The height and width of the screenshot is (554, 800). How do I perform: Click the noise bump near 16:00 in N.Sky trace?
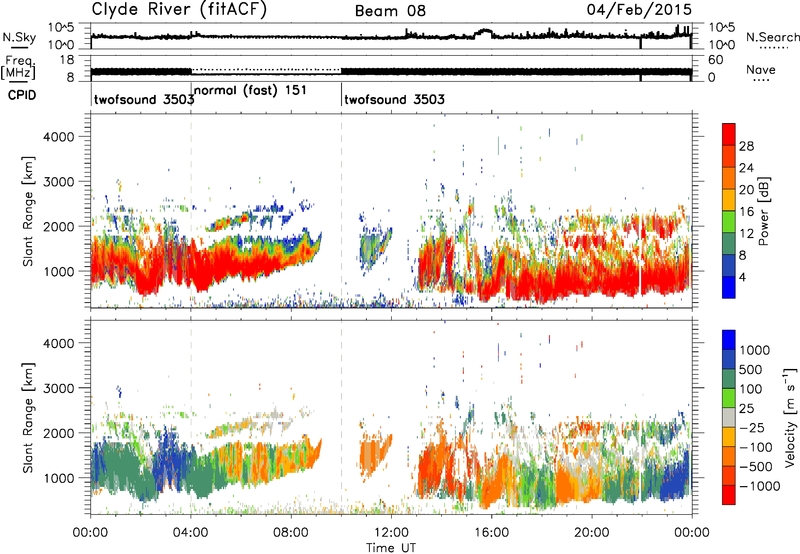[484, 32]
